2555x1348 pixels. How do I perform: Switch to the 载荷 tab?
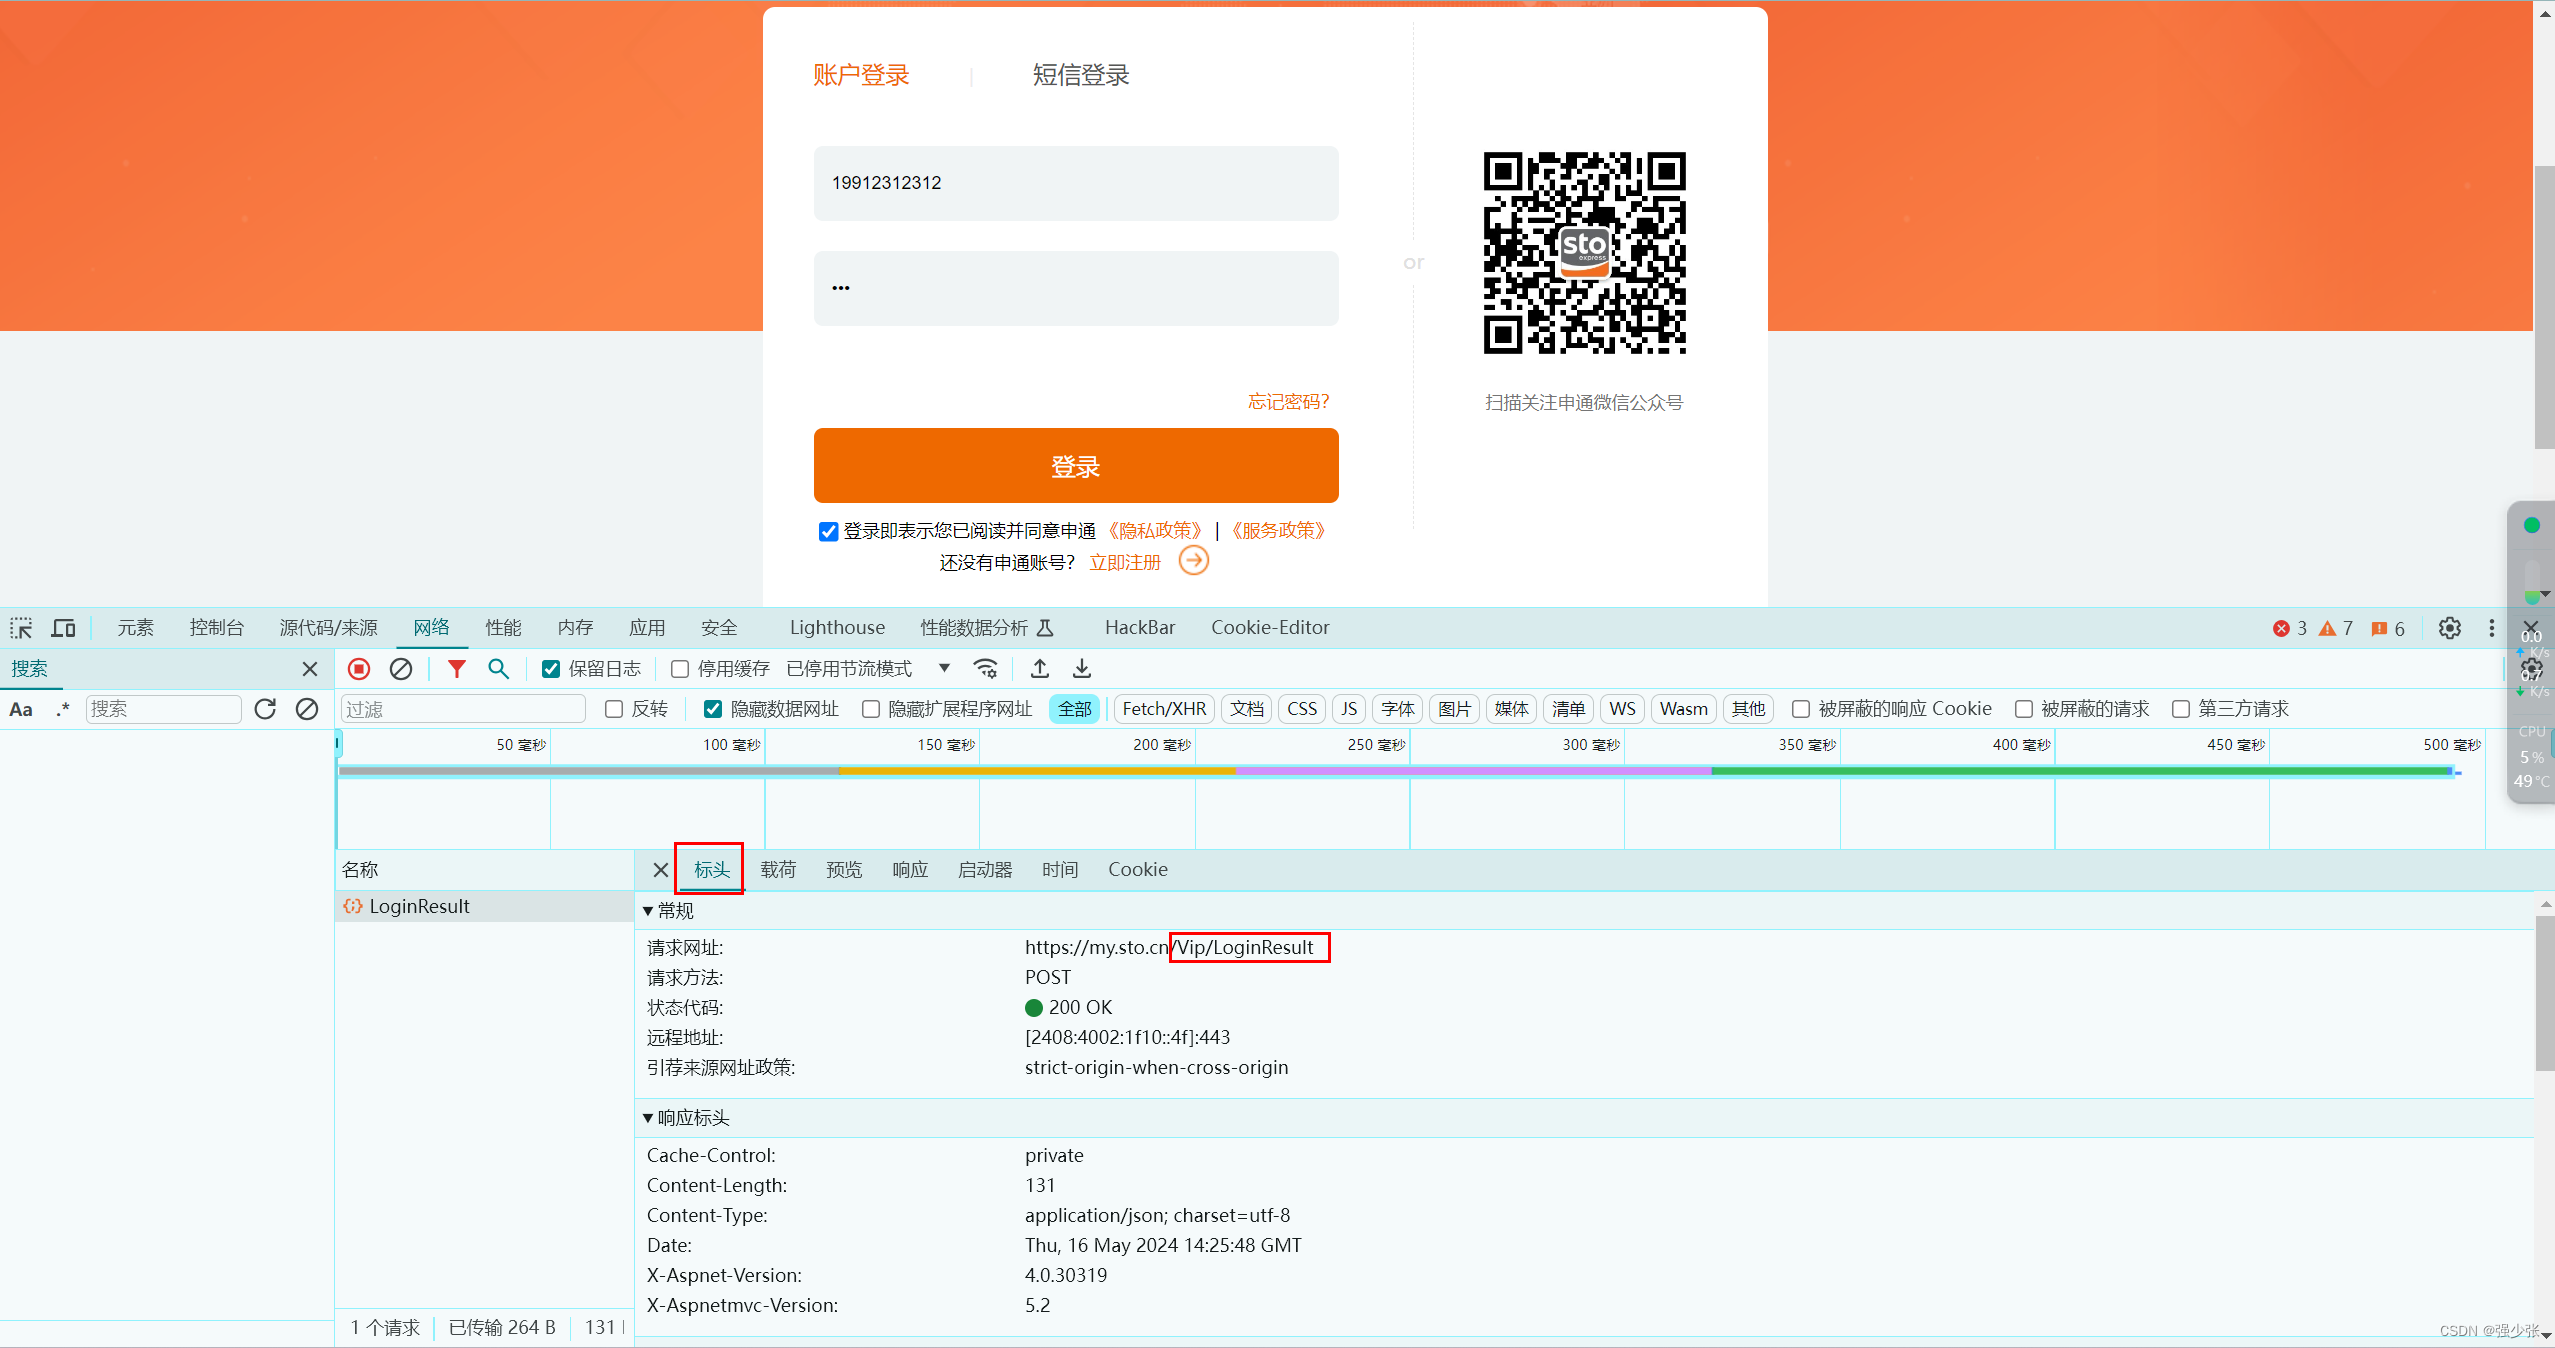click(777, 869)
